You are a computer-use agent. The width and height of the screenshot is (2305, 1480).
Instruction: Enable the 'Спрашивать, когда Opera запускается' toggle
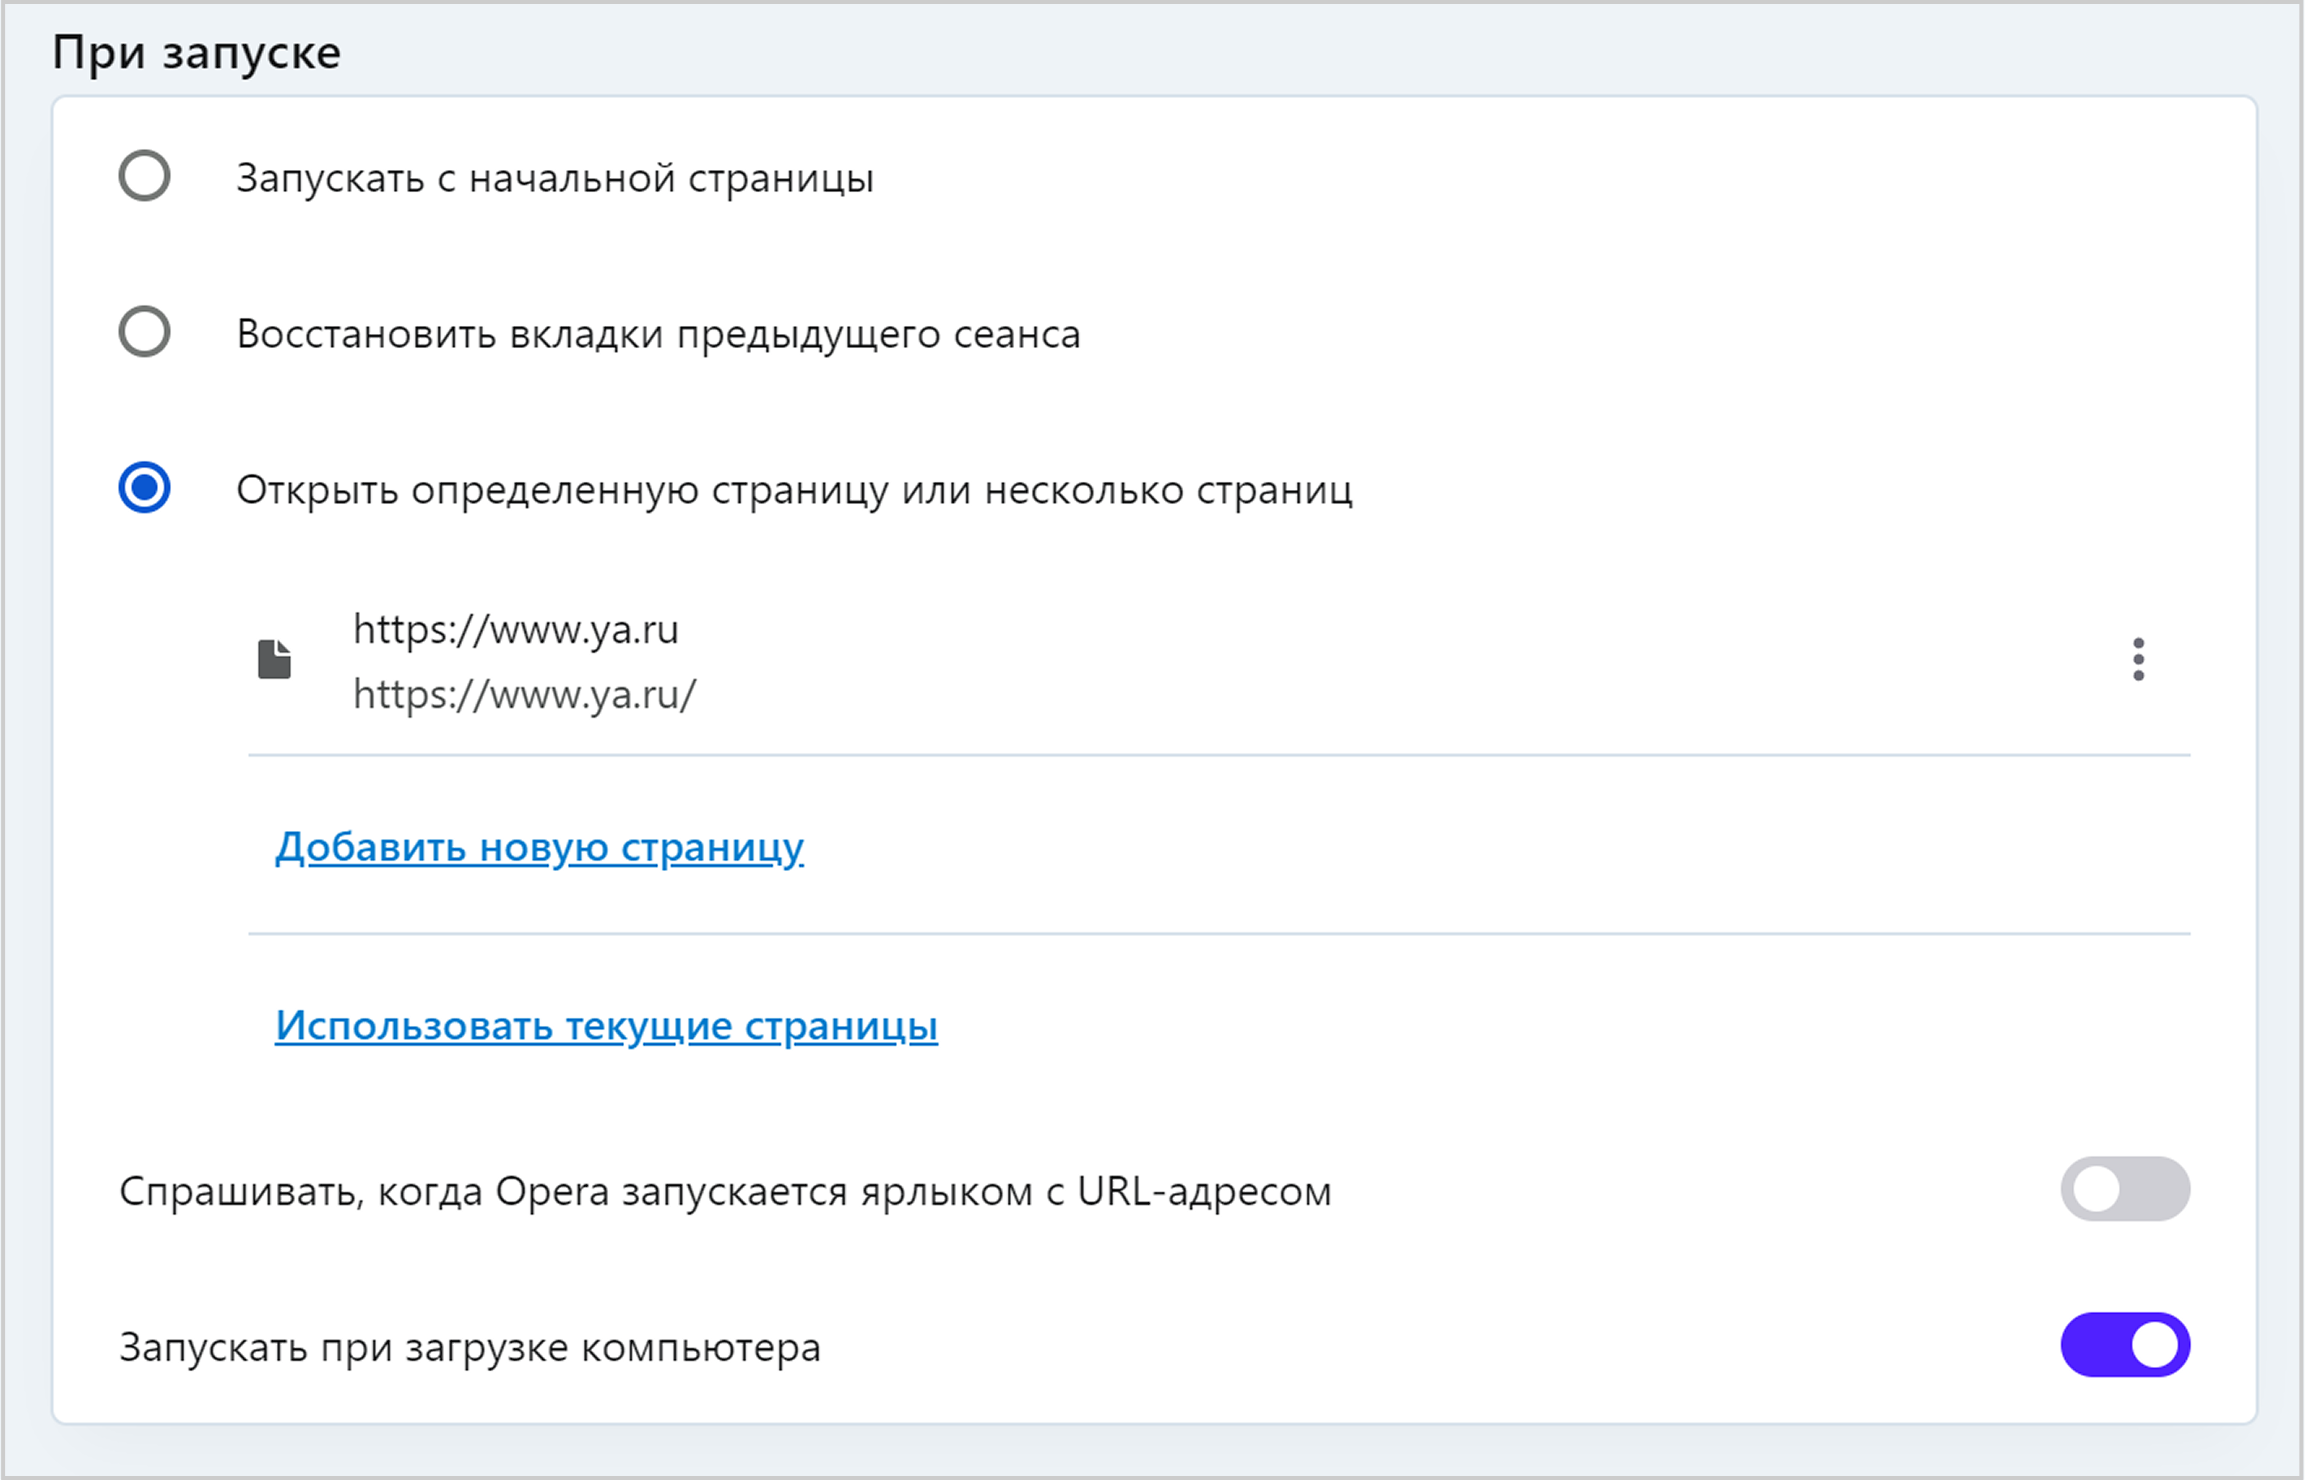click(2125, 1189)
